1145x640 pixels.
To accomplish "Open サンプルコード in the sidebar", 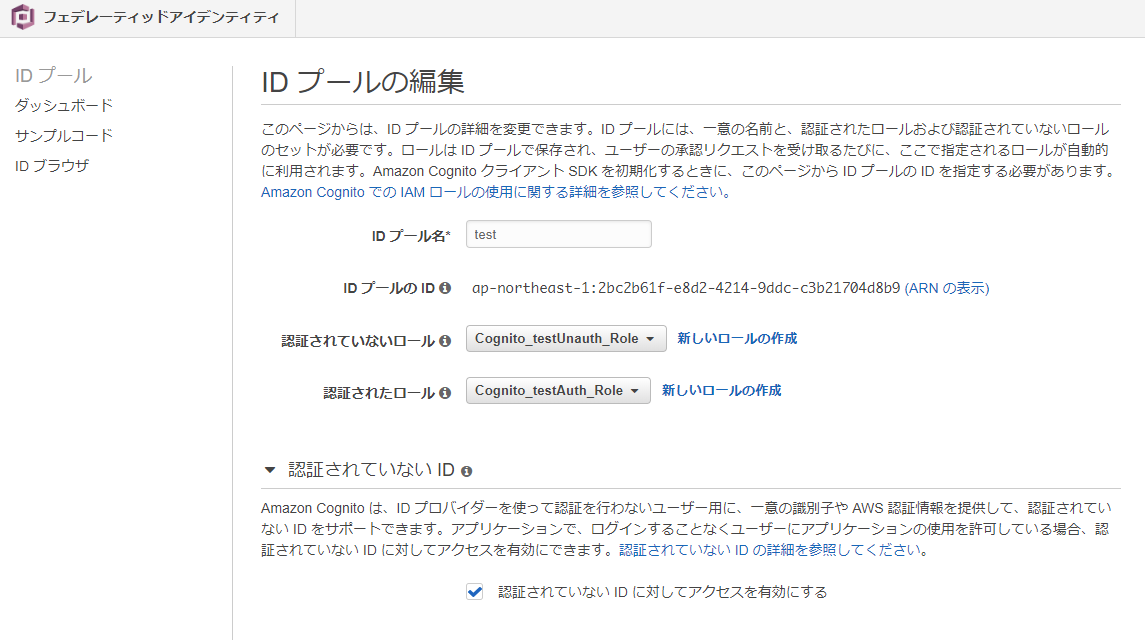I will point(64,135).
